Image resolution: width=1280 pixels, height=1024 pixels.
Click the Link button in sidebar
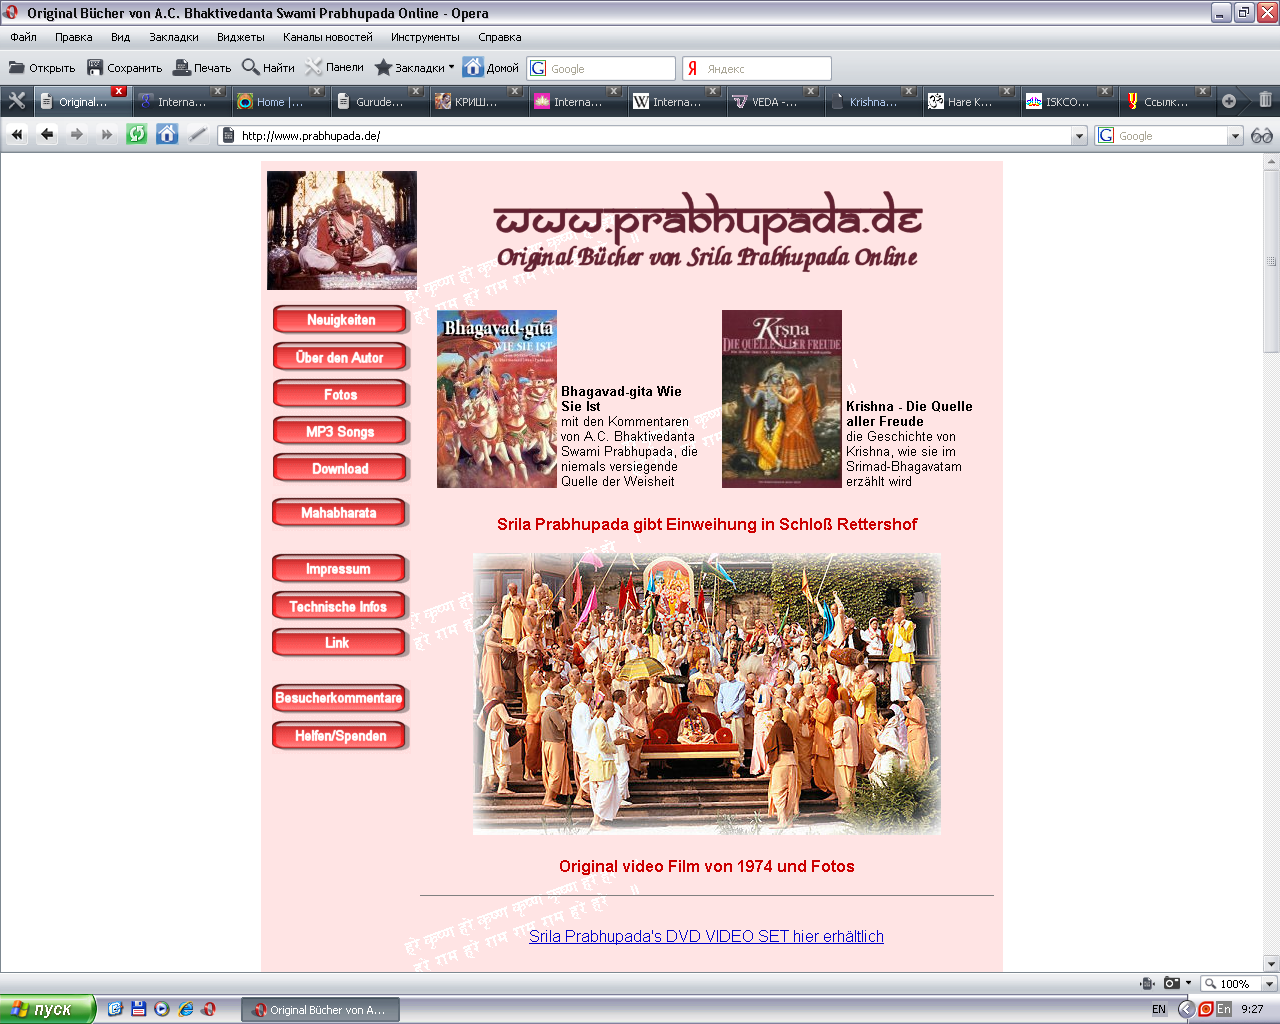click(x=340, y=643)
